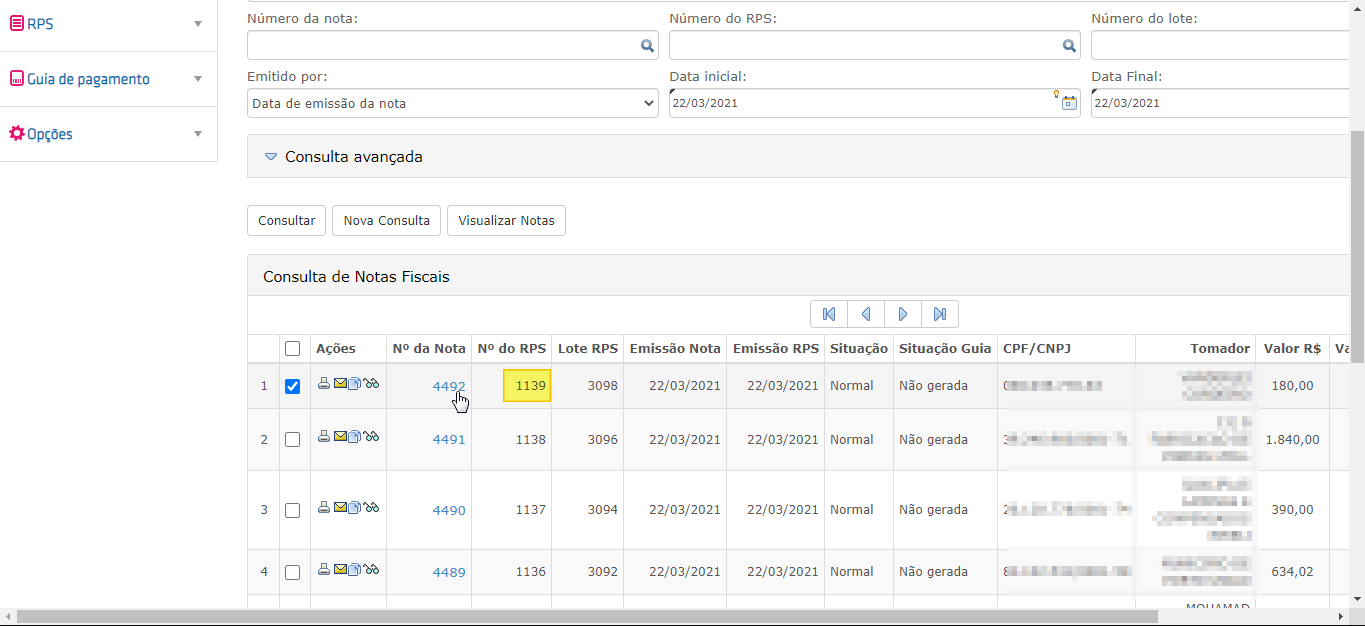The width and height of the screenshot is (1365, 626).
Task: Expand the RPS sidebar menu
Action: [x=108, y=24]
